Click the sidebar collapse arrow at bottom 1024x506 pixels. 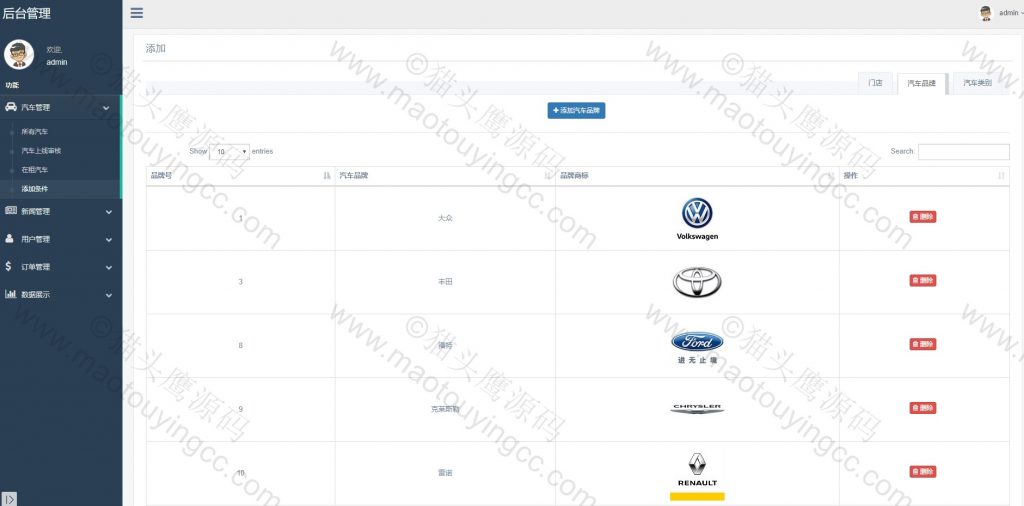click(x=8, y=499)
